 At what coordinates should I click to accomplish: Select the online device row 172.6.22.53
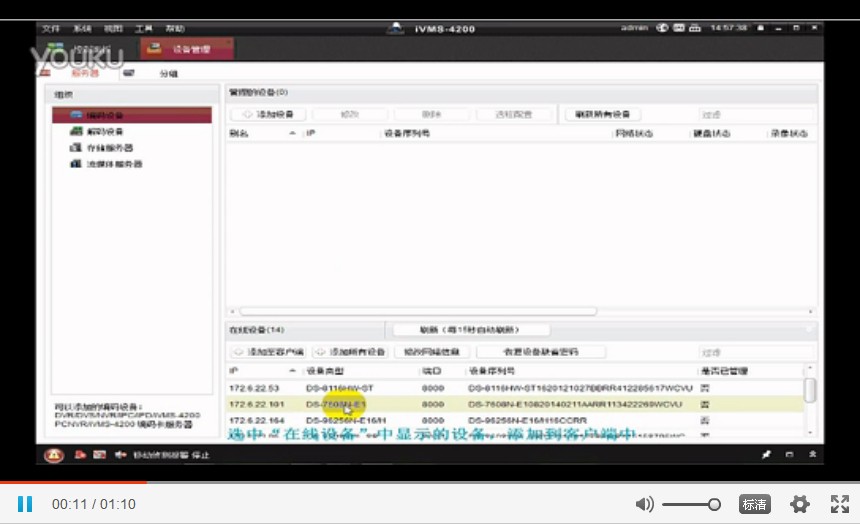coord(515,388)
